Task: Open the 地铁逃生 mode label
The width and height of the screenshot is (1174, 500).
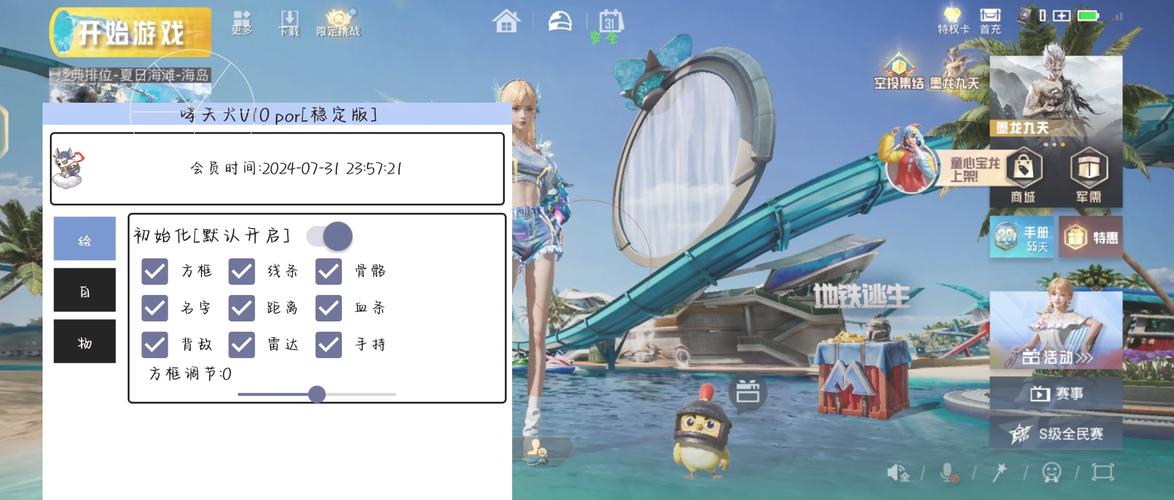Action: point(861,295)
